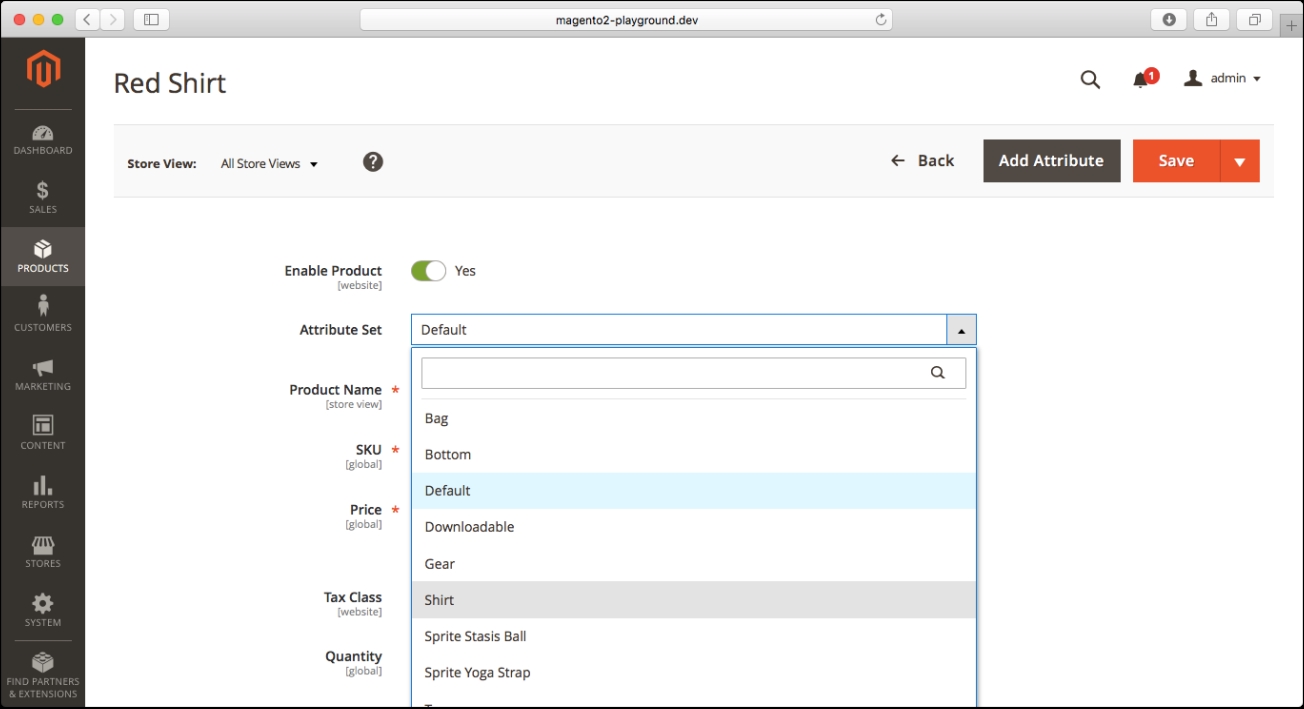Show all Safari tabs

pos(1254,19)
